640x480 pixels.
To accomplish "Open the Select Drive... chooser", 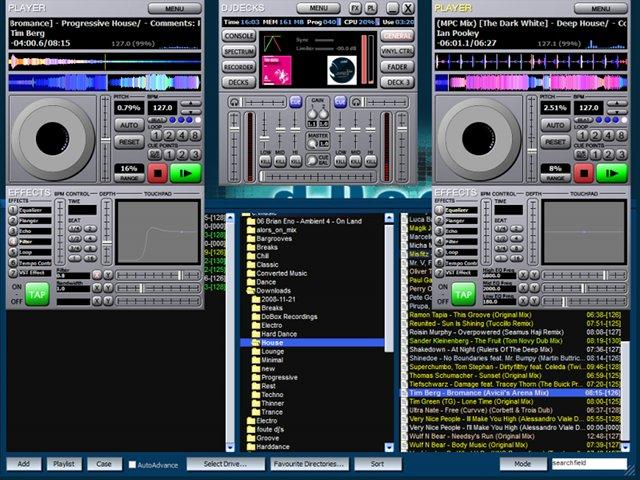I will click(x=225, y=464).
